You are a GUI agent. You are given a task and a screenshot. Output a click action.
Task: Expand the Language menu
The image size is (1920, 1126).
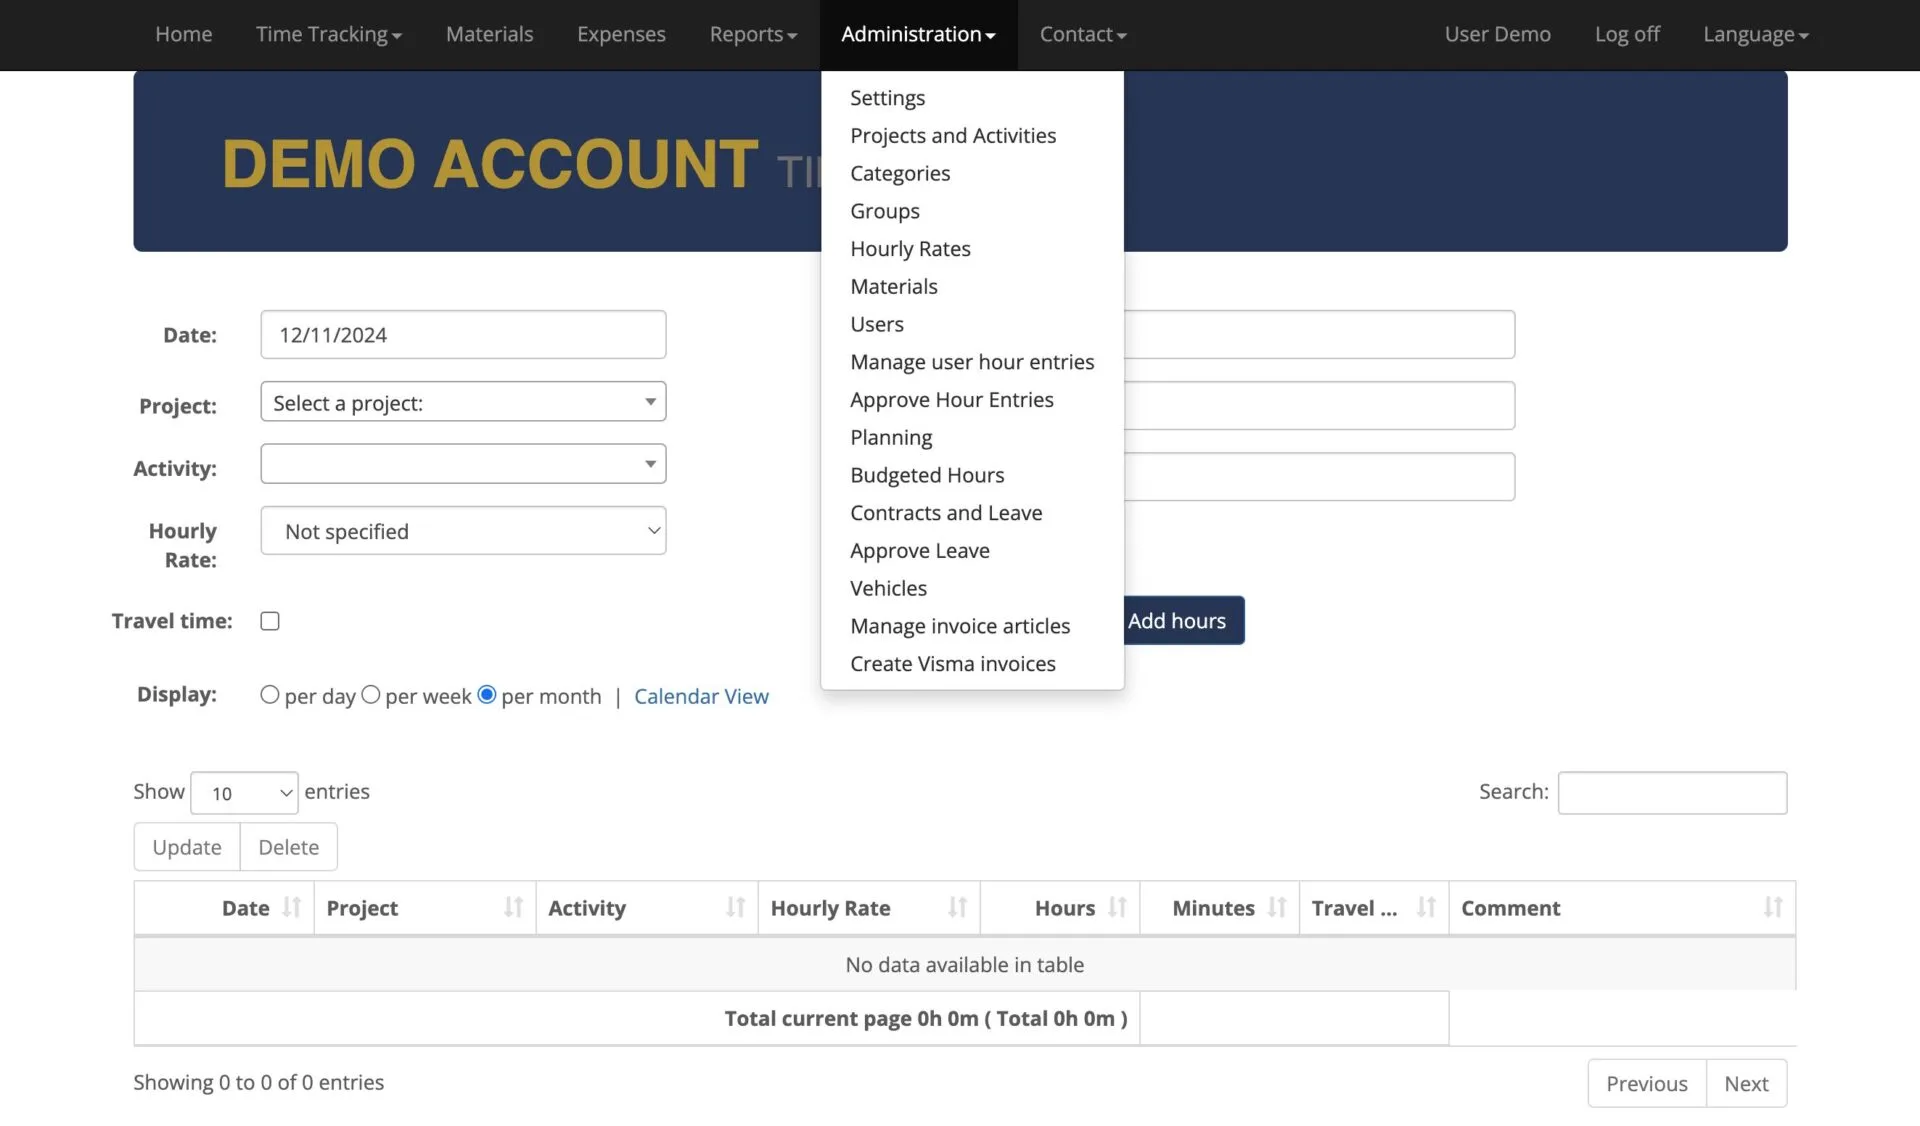pos(1755,34)
